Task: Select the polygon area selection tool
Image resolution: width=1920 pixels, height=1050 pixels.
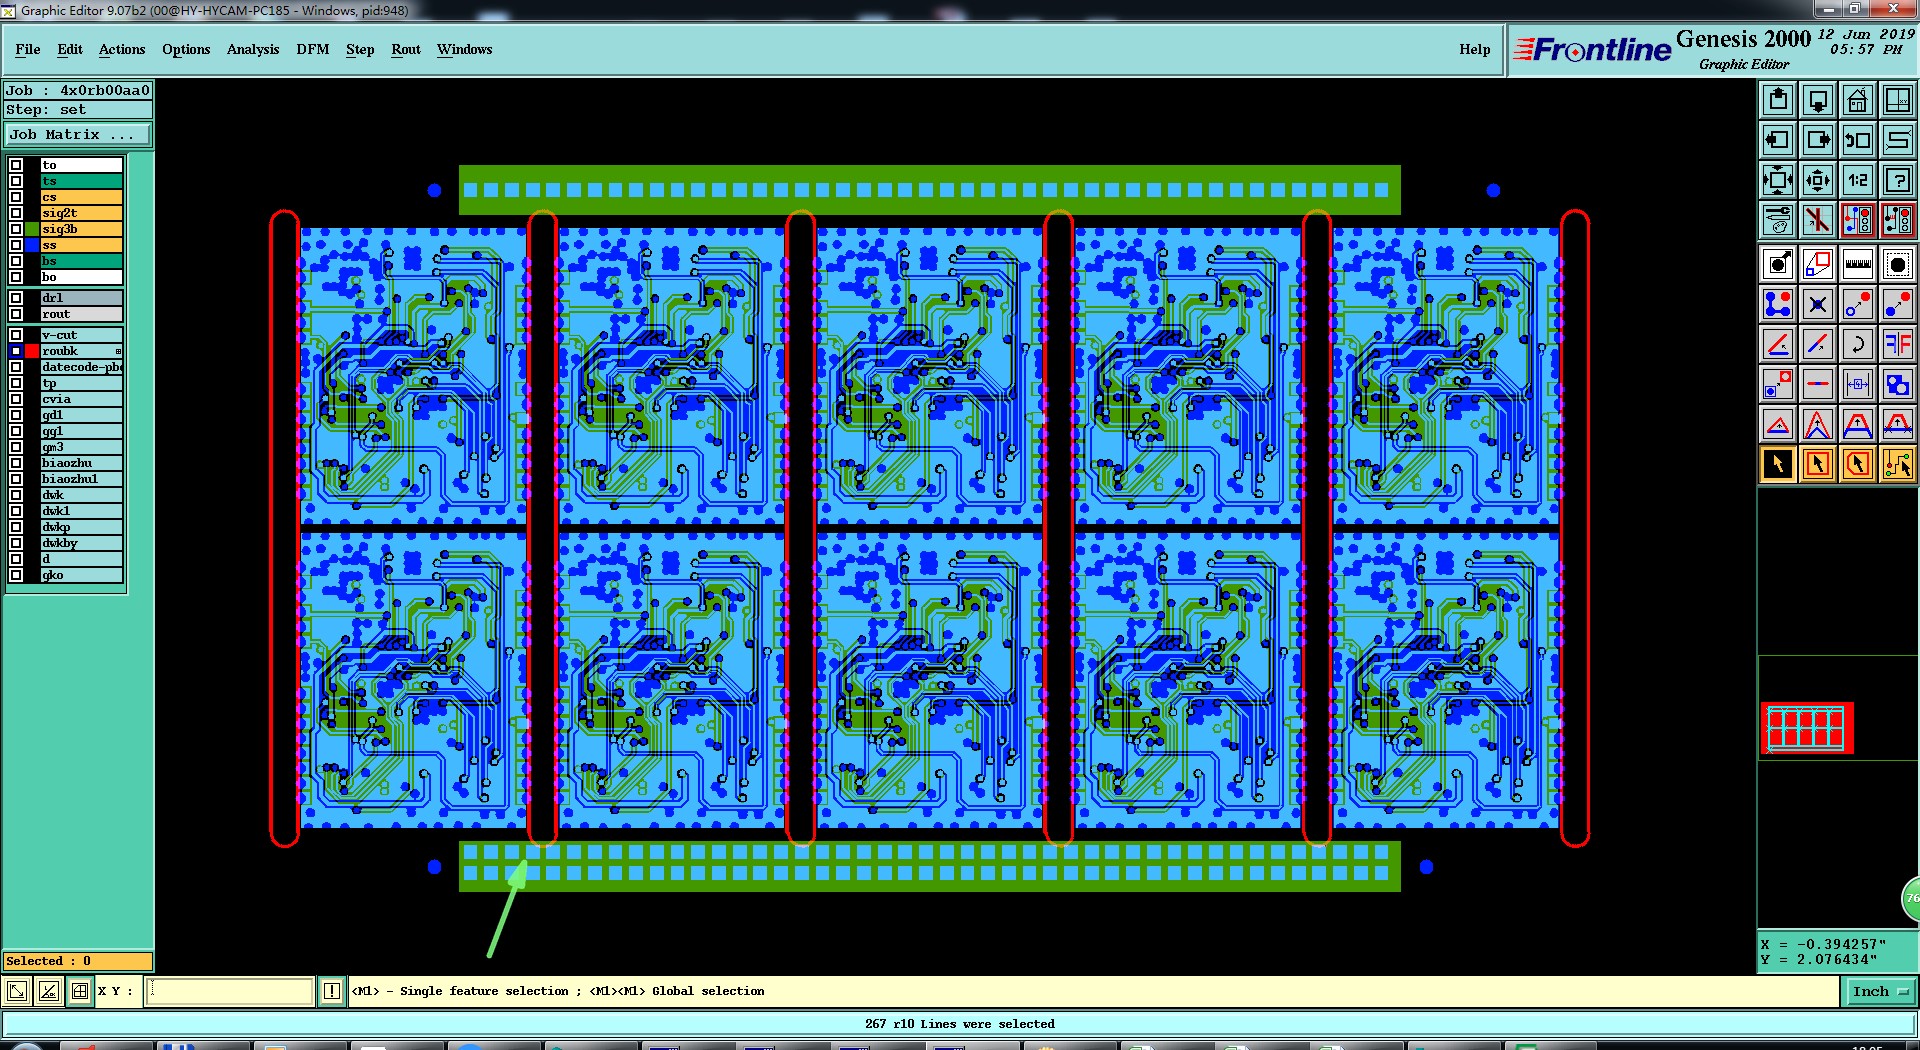Action: 1858,464
